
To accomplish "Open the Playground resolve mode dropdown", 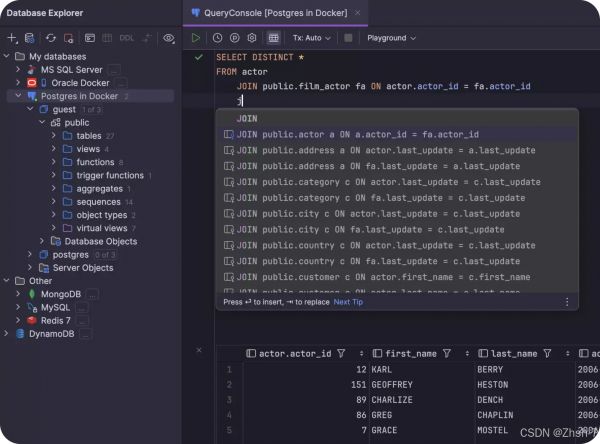I will tap(391, 38).
